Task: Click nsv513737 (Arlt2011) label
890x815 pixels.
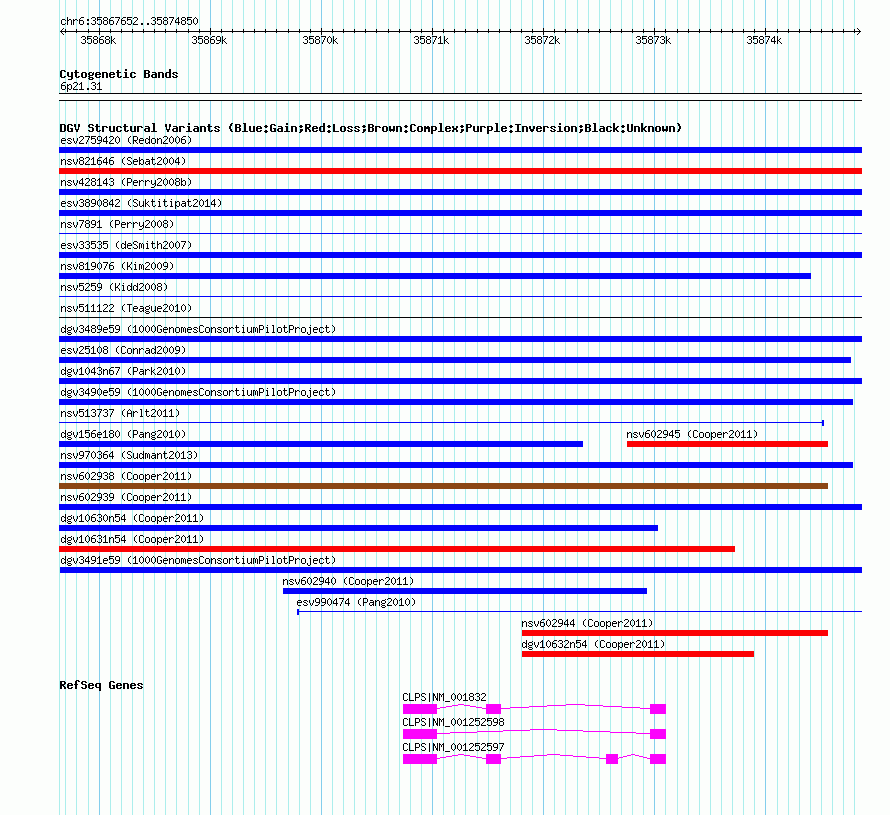Action: [120, 413]
